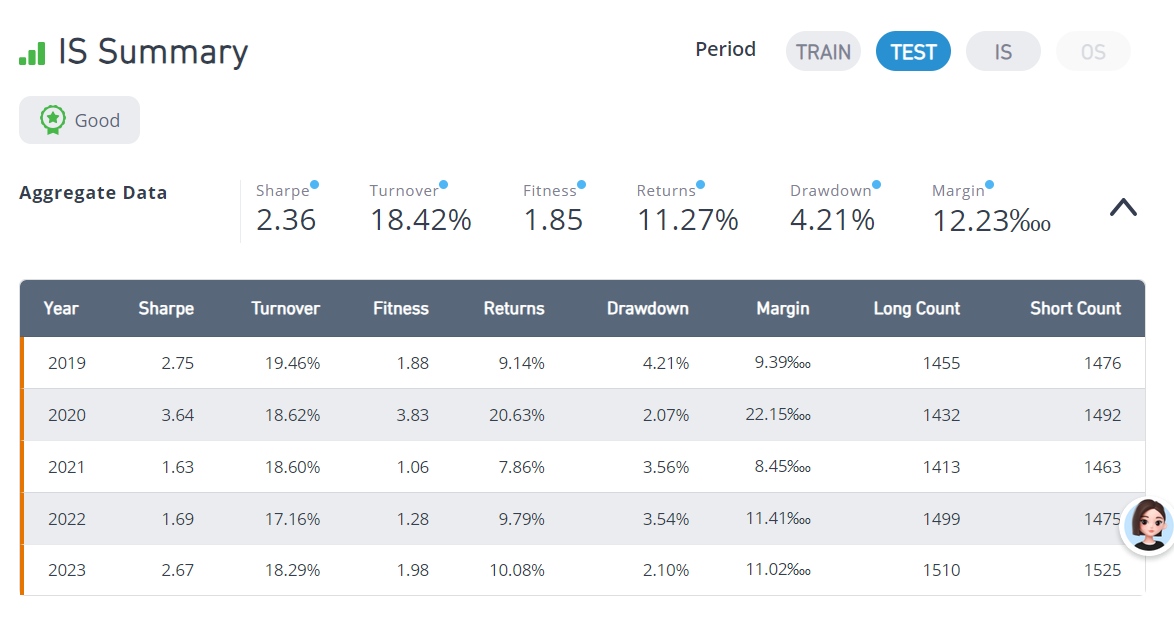This screenshot has width=1174, height=617.
Task: Click the orange marker on 2023 row
Action: 22,570
